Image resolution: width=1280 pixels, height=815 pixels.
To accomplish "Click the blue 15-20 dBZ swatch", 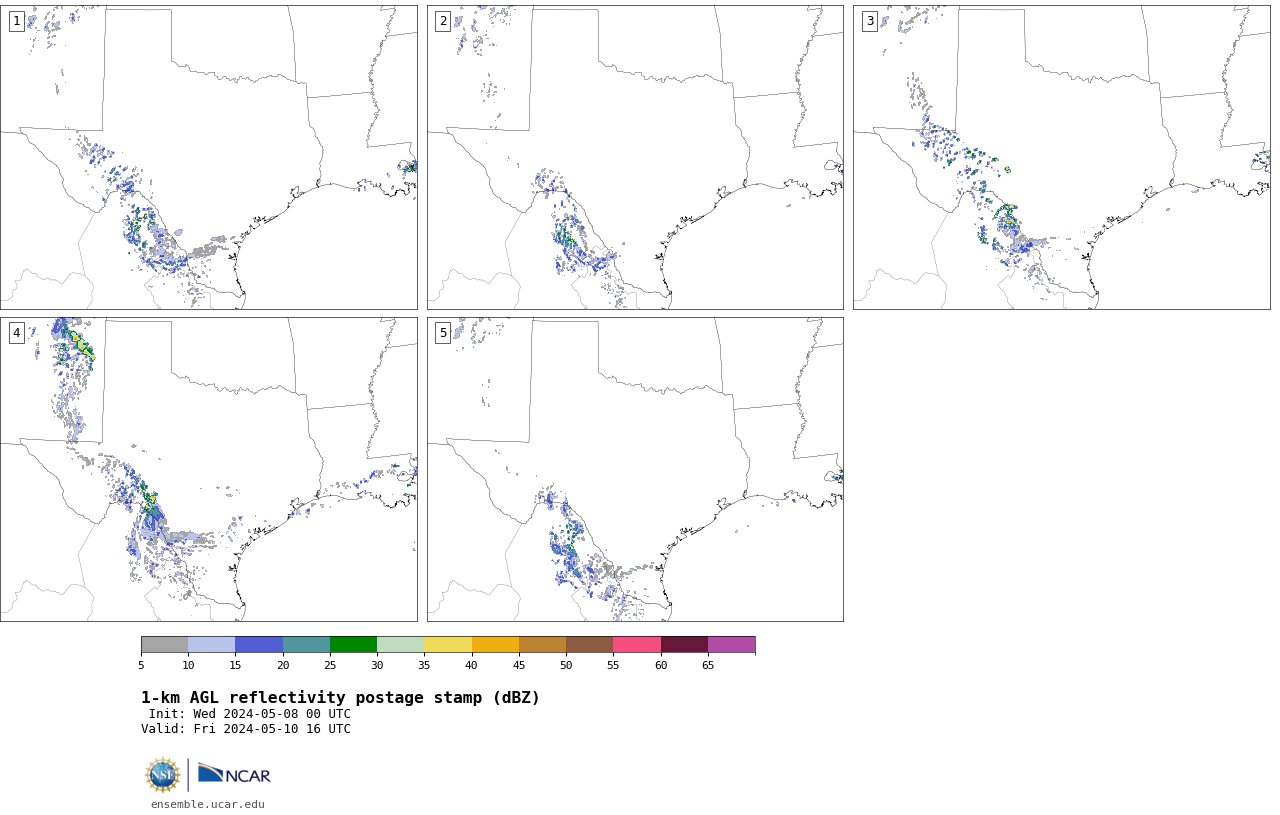I will pyautogui.click(x=259, y=644).
